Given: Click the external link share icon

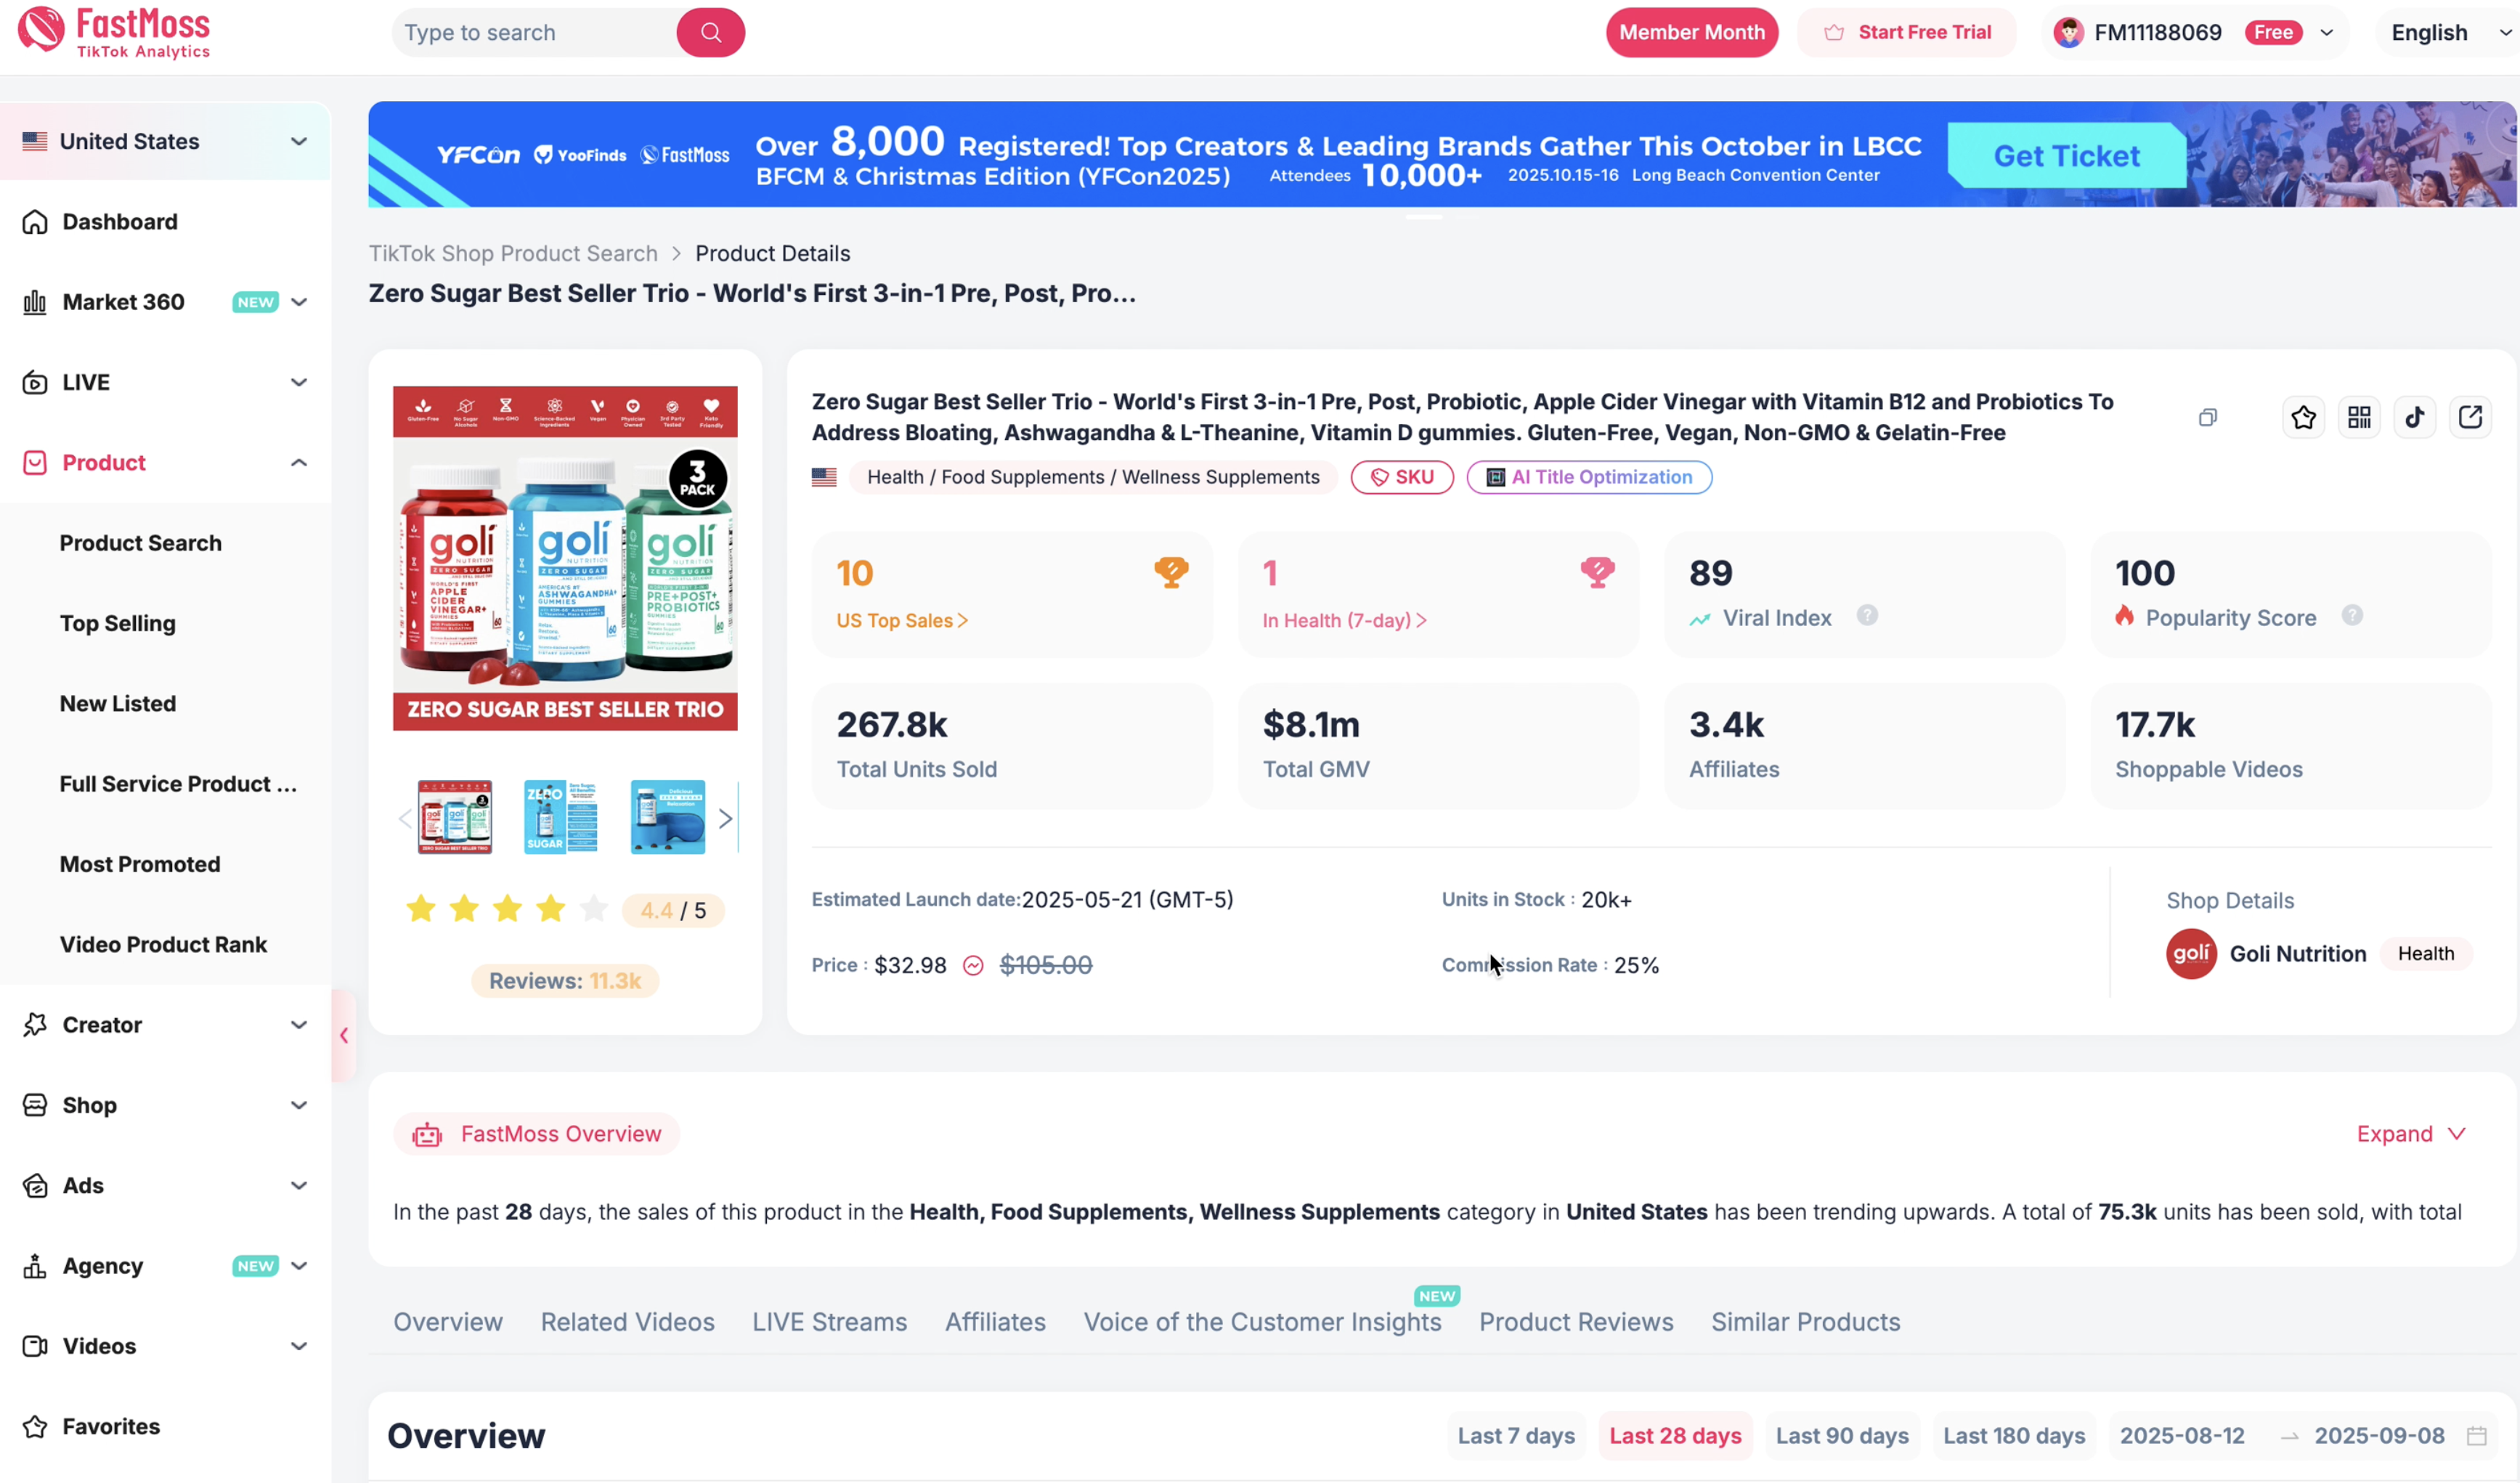Looking at the screenshot, I should pyautogui.click(x=2470, y=417).
